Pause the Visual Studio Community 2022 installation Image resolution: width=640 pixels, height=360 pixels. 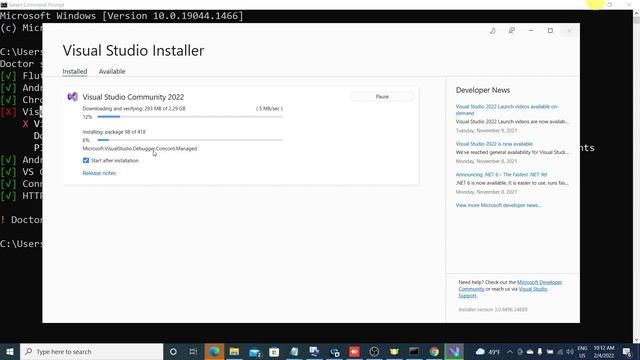(382, 97)
